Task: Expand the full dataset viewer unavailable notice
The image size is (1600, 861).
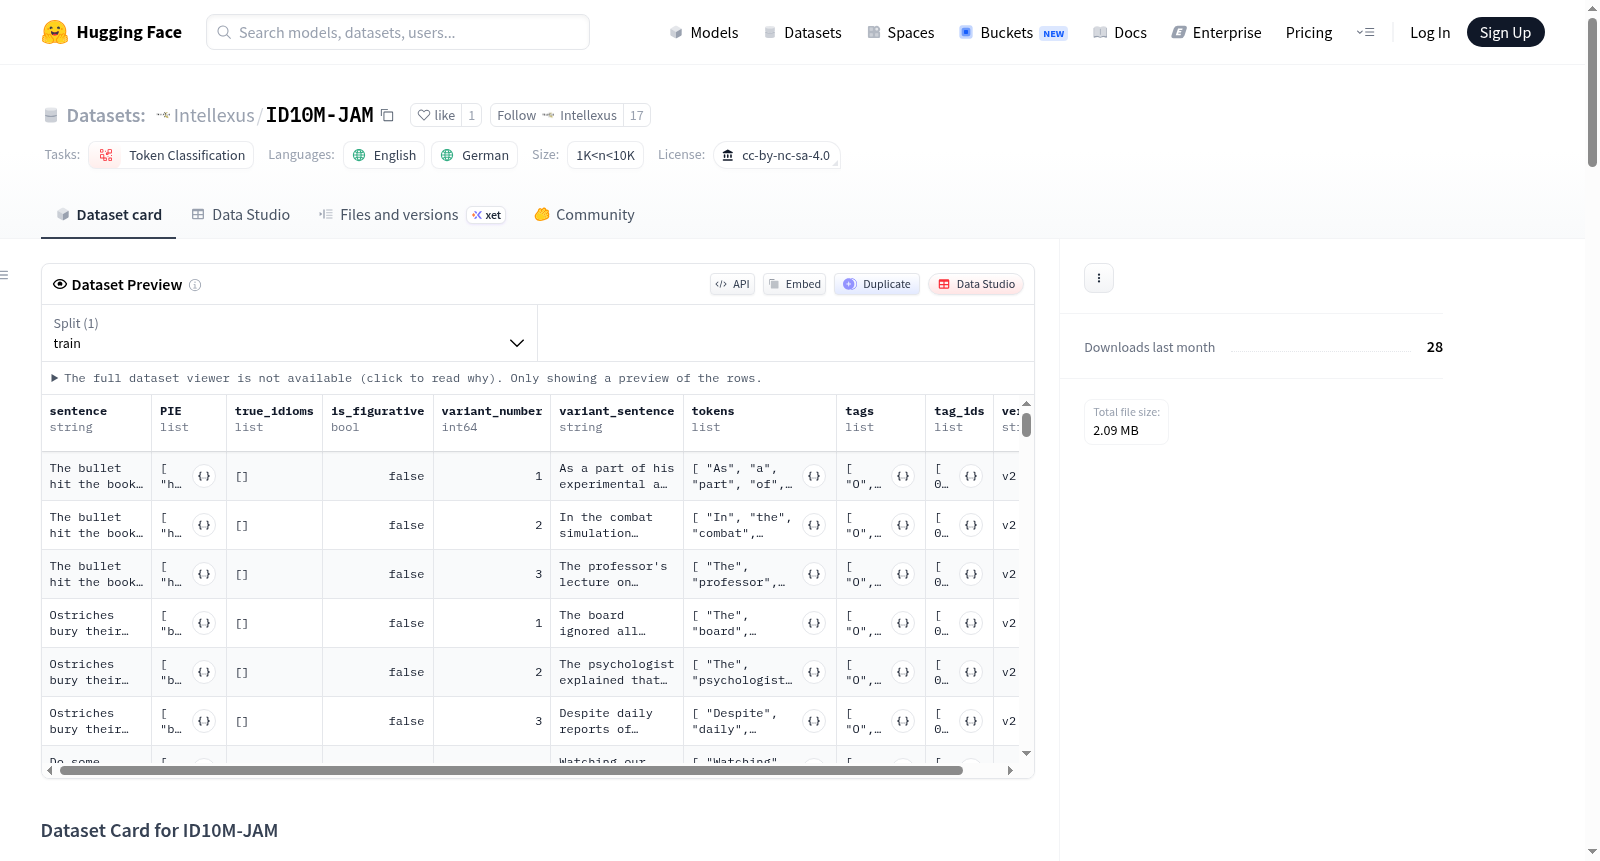Action: pyautogui.click(x=406, y=378)
